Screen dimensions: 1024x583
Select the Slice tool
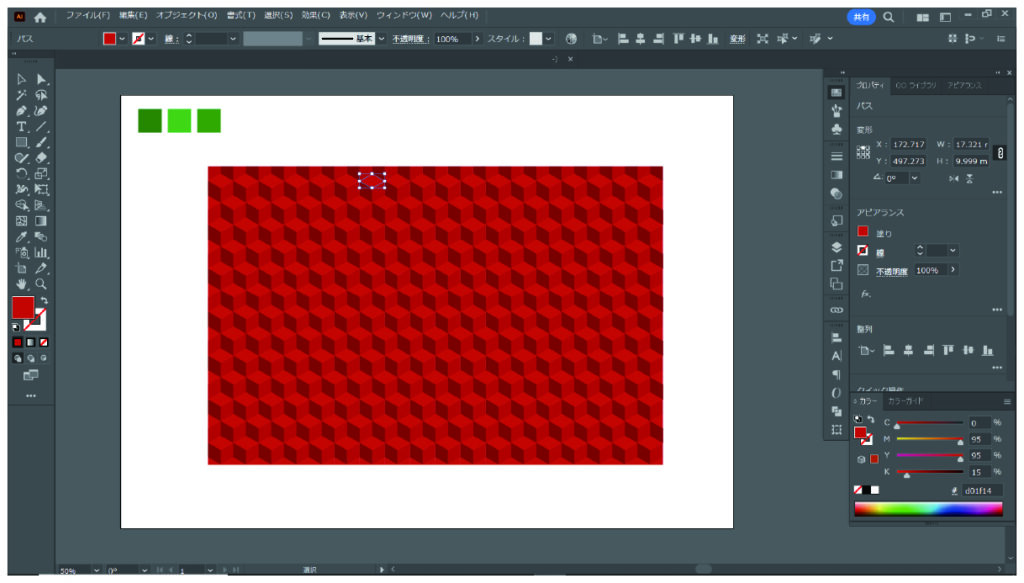pos(41,268)
